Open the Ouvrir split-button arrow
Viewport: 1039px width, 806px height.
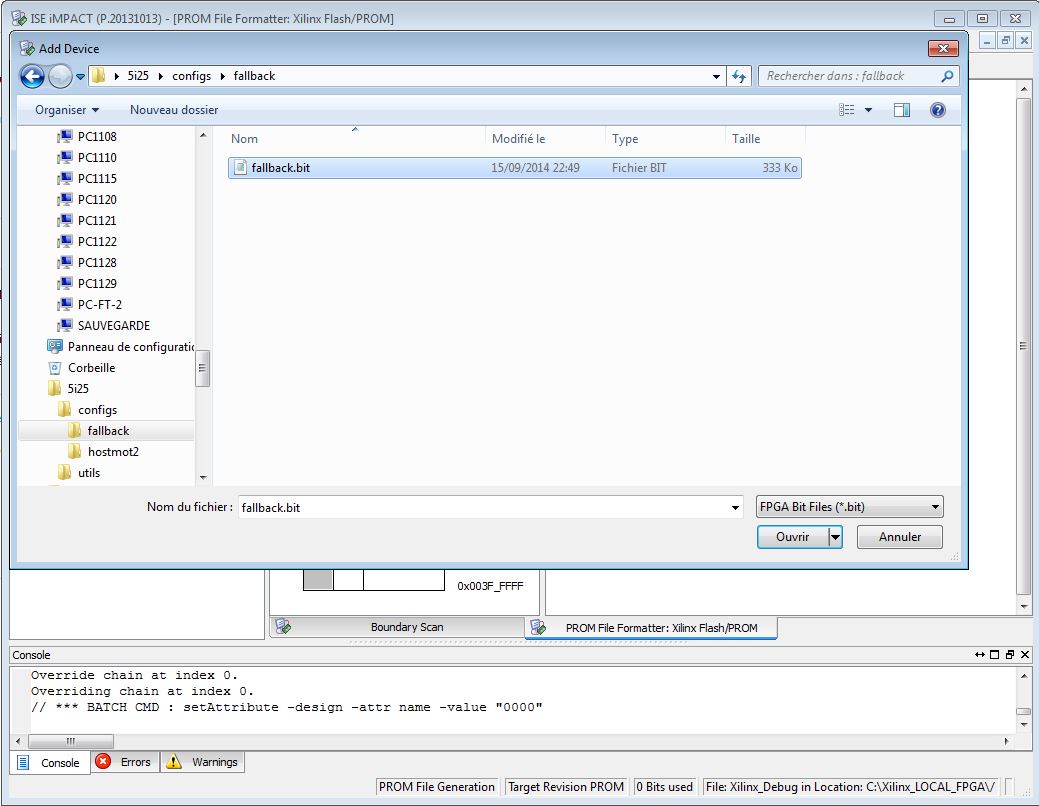tap(836, 537)
